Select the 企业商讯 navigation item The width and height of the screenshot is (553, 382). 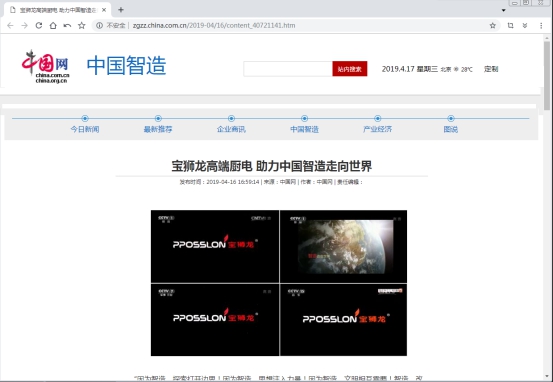(231, 129)
